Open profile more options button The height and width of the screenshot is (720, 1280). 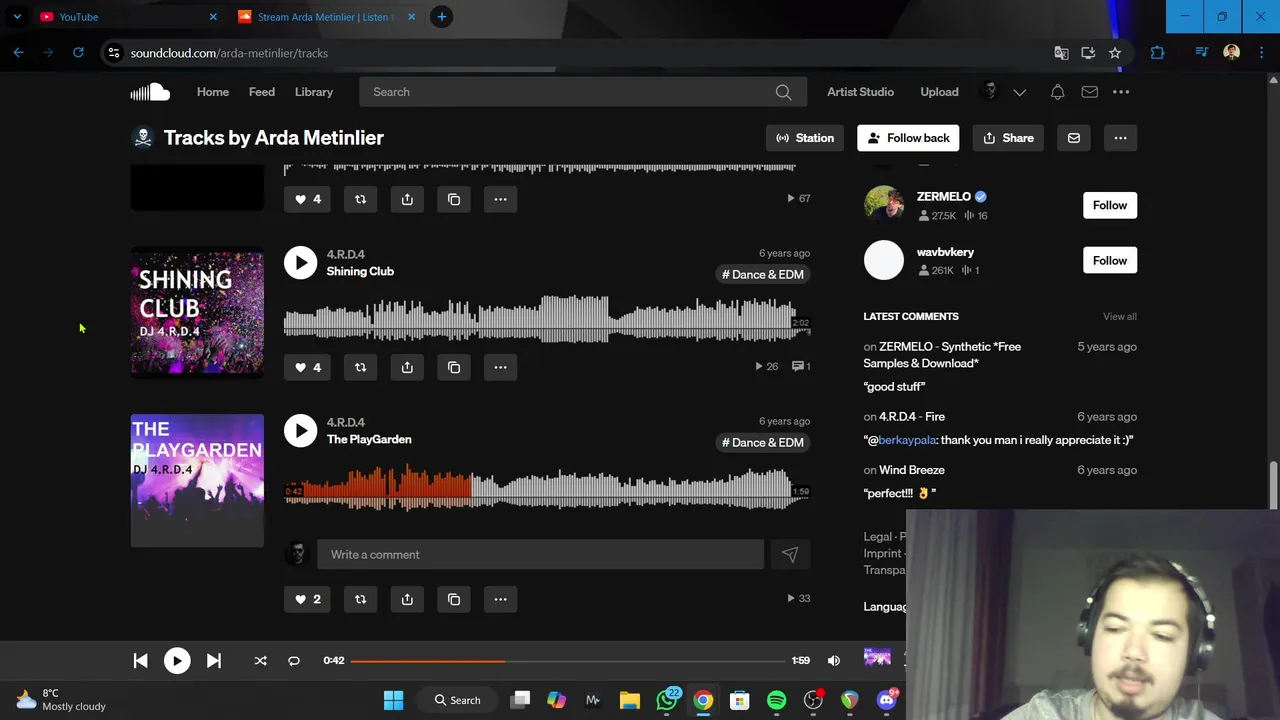tap(1120, 138)
